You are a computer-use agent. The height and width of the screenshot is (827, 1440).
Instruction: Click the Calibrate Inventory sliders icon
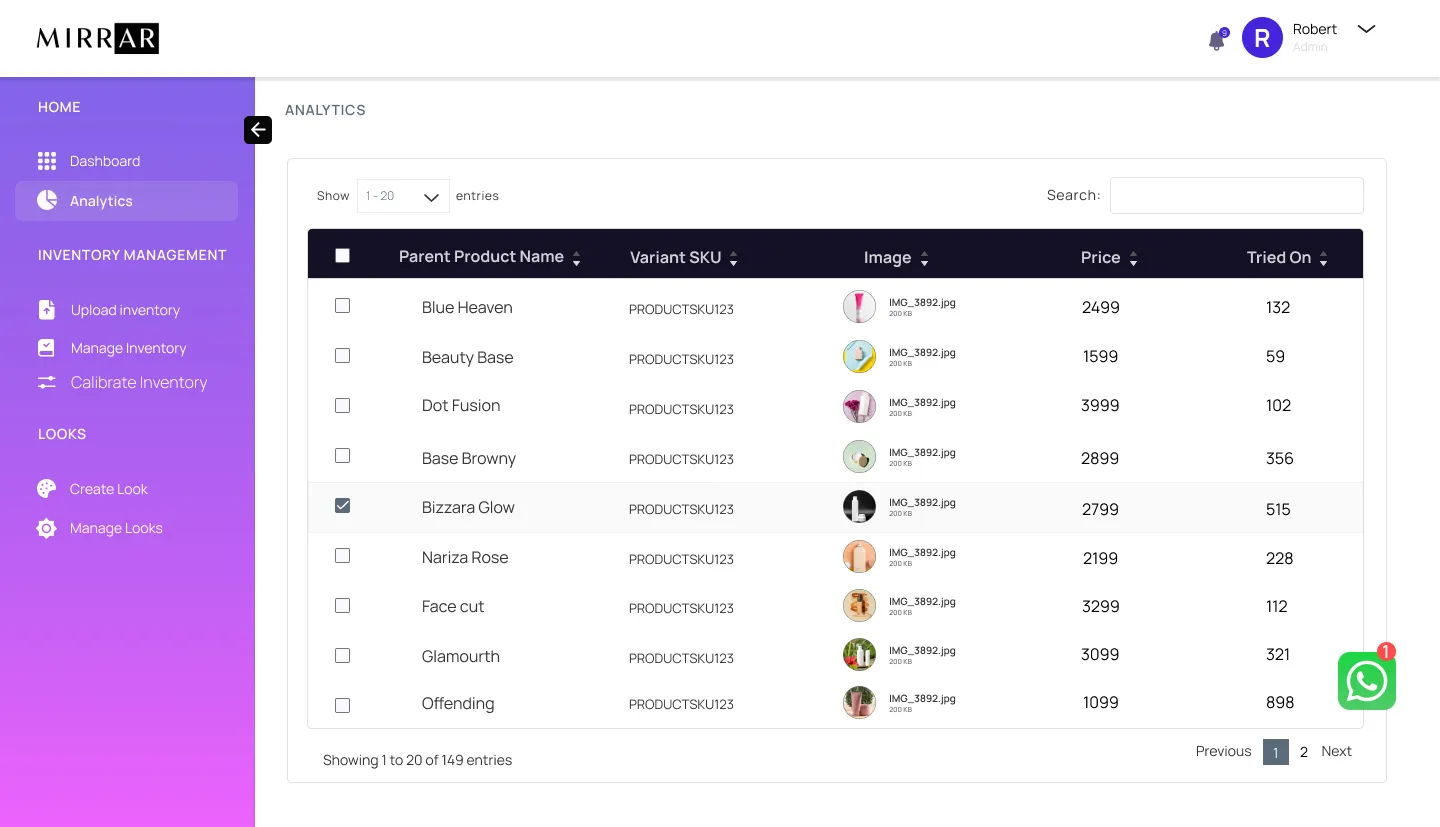pos(47,382)
